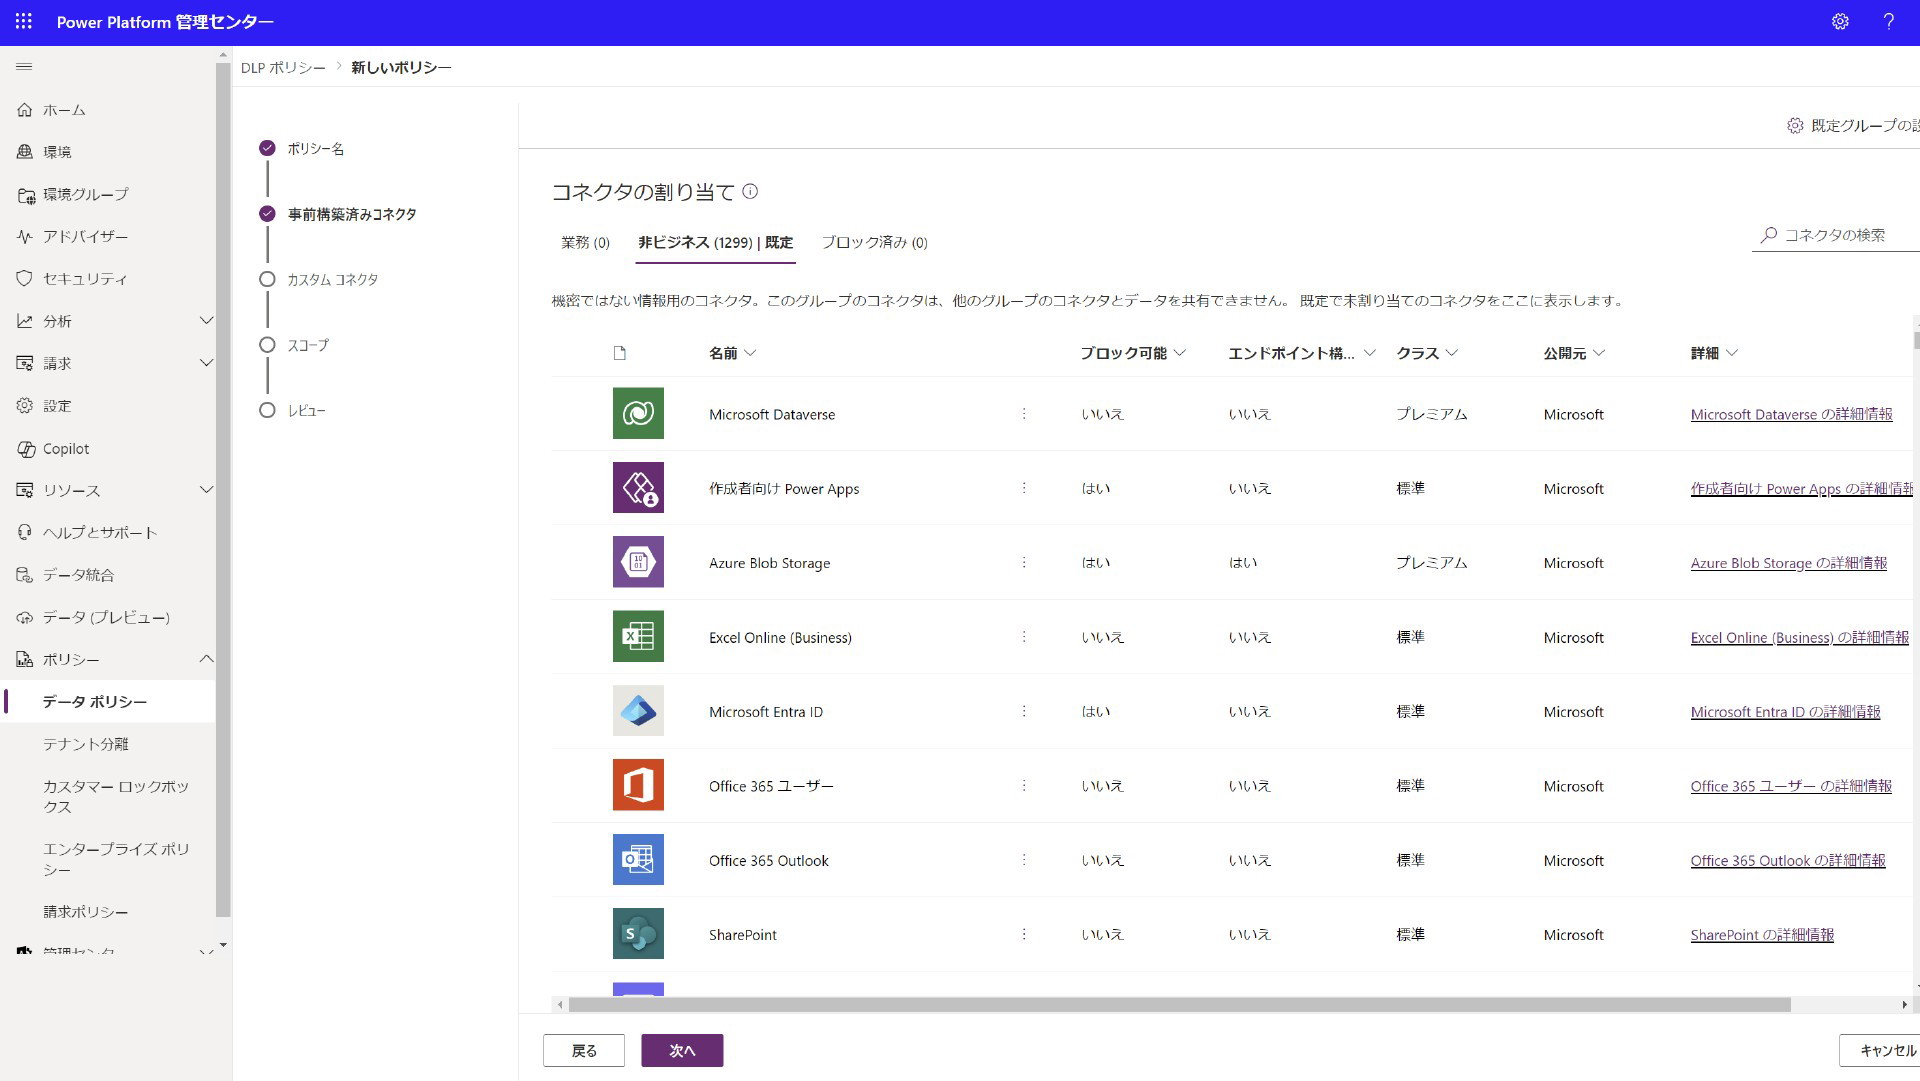Collapse the navigation hamburger menu
Screen dimensions: 1920x1081
[24, 67]
